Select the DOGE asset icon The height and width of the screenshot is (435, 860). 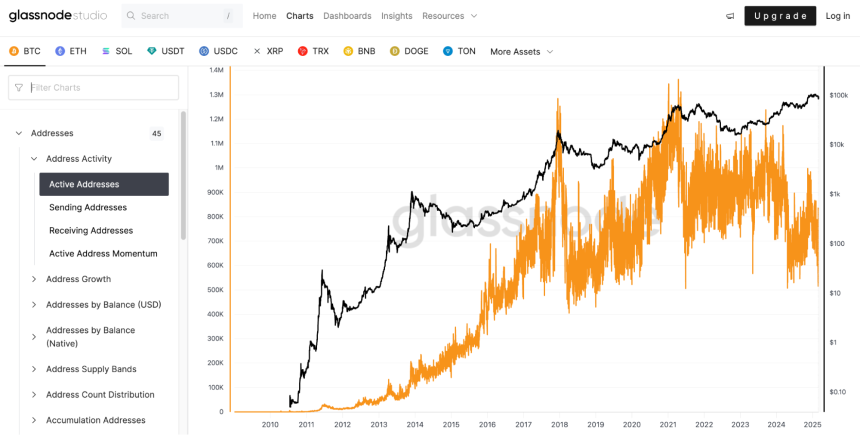(x=394, y=52)
